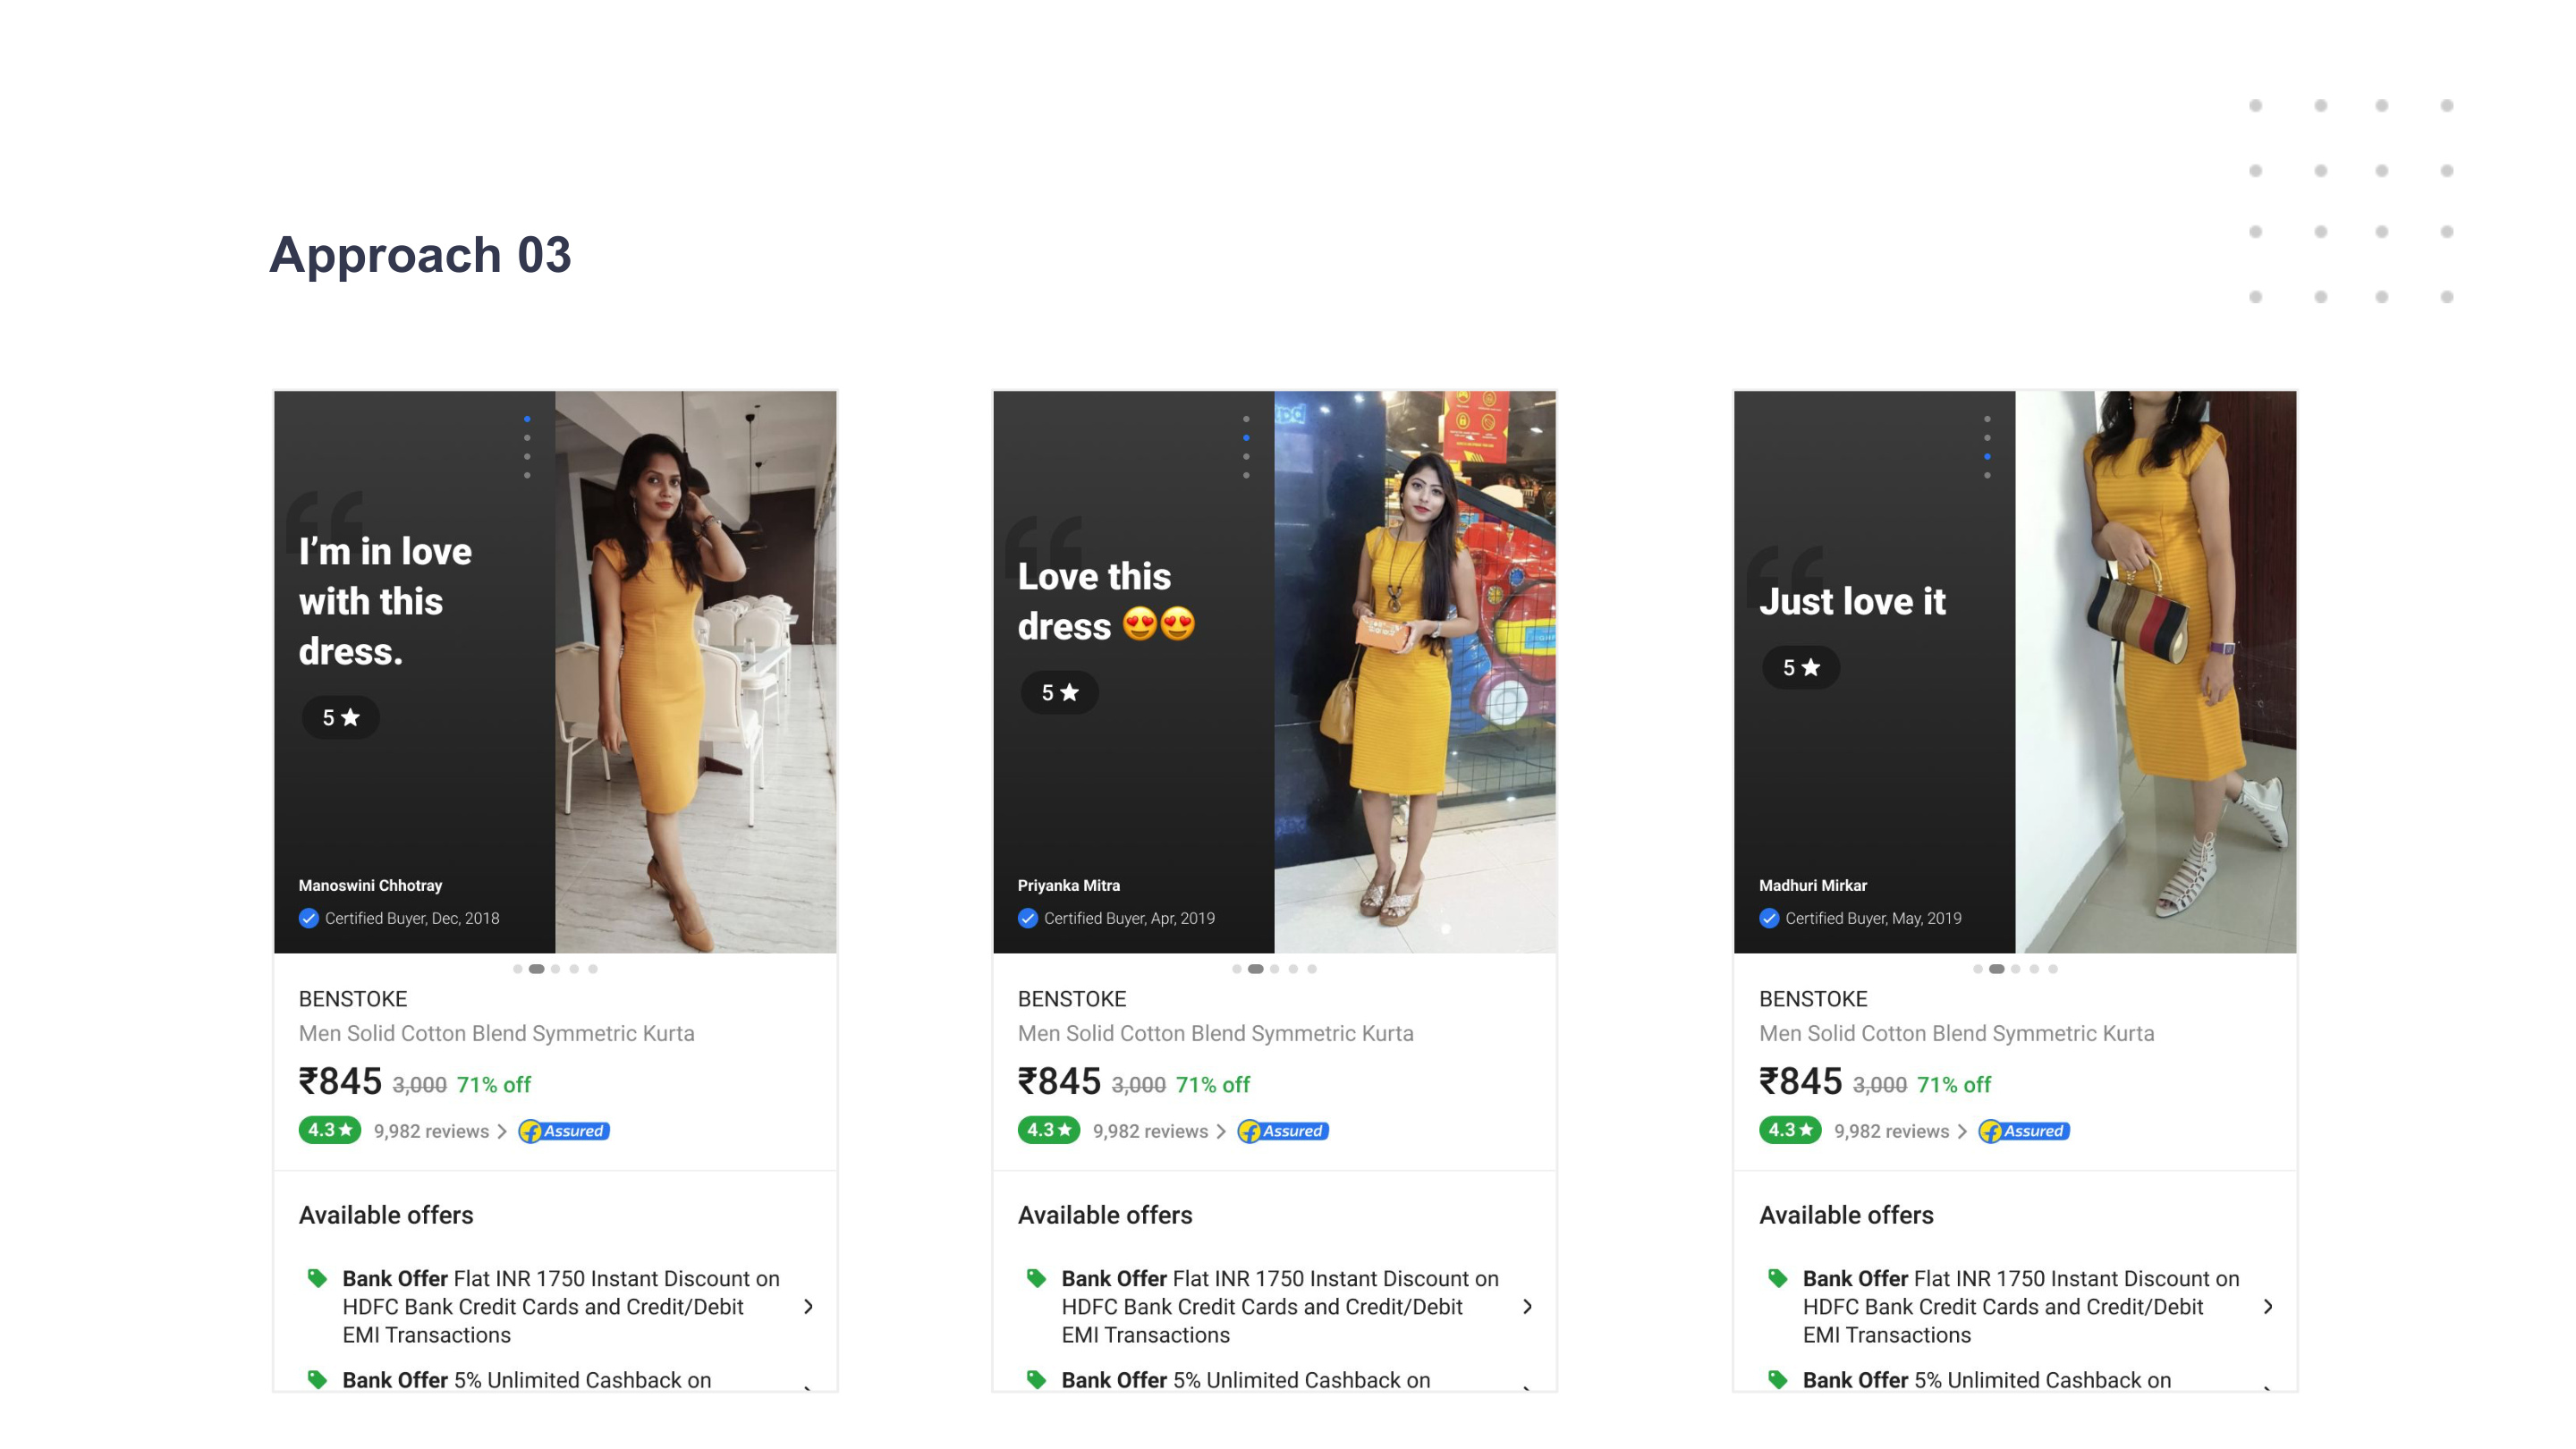Open reviews via chevron in first card

pos(501,1131)
